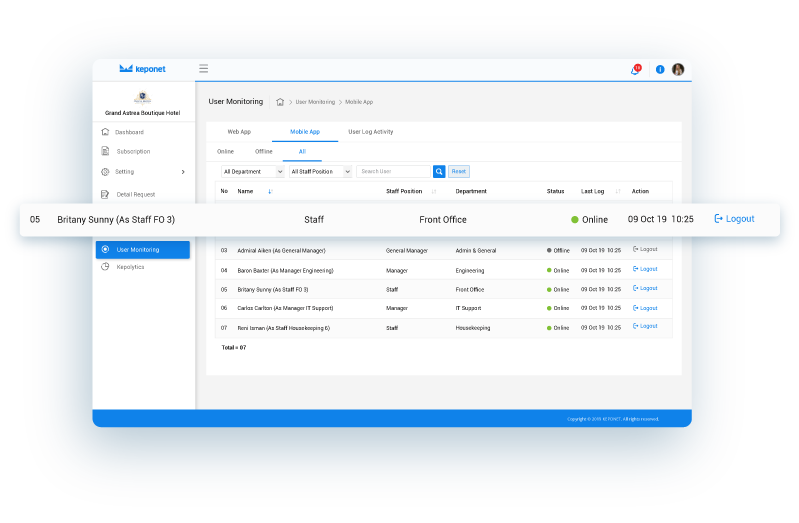Open the All Department dropdown
799x523 pixels.
252,172
